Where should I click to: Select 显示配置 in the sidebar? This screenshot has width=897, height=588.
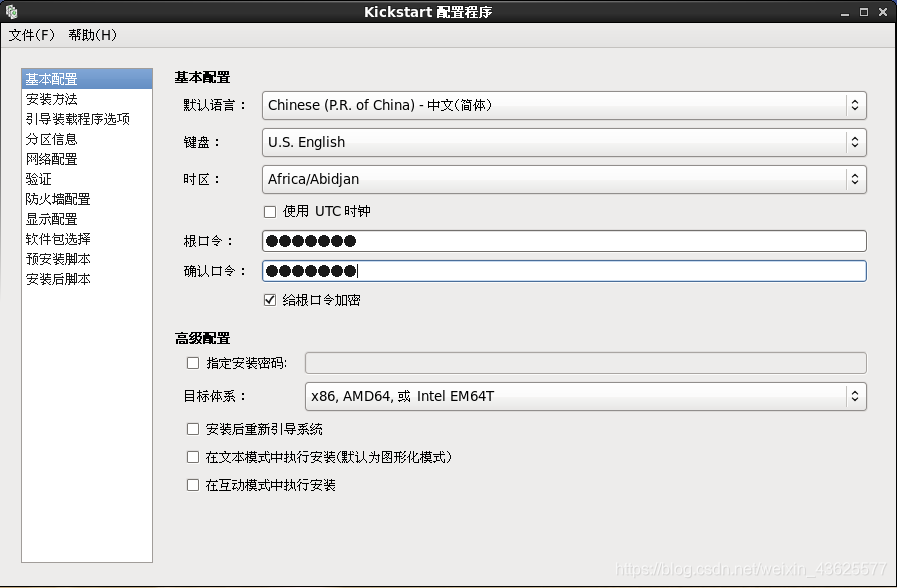point(87,219)
